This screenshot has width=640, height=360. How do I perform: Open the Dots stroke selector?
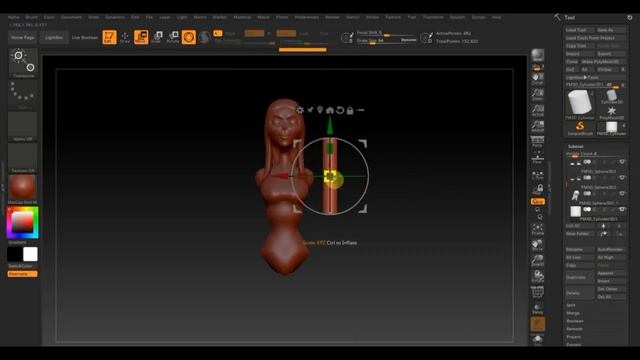click(x=23, y=95)
